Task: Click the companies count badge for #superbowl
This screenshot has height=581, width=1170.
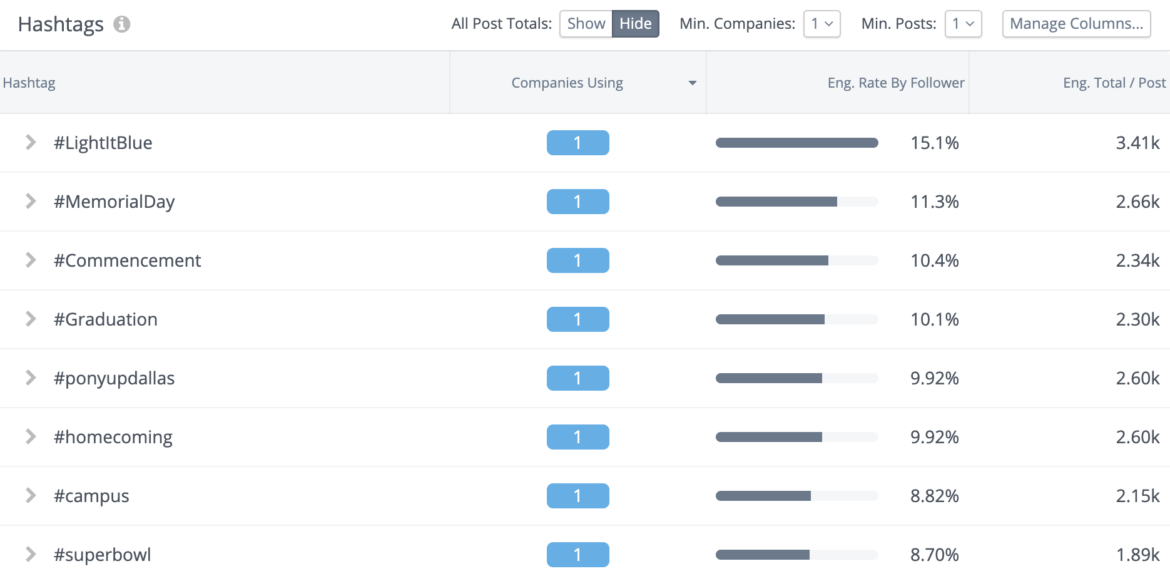Action: [578, 554]
